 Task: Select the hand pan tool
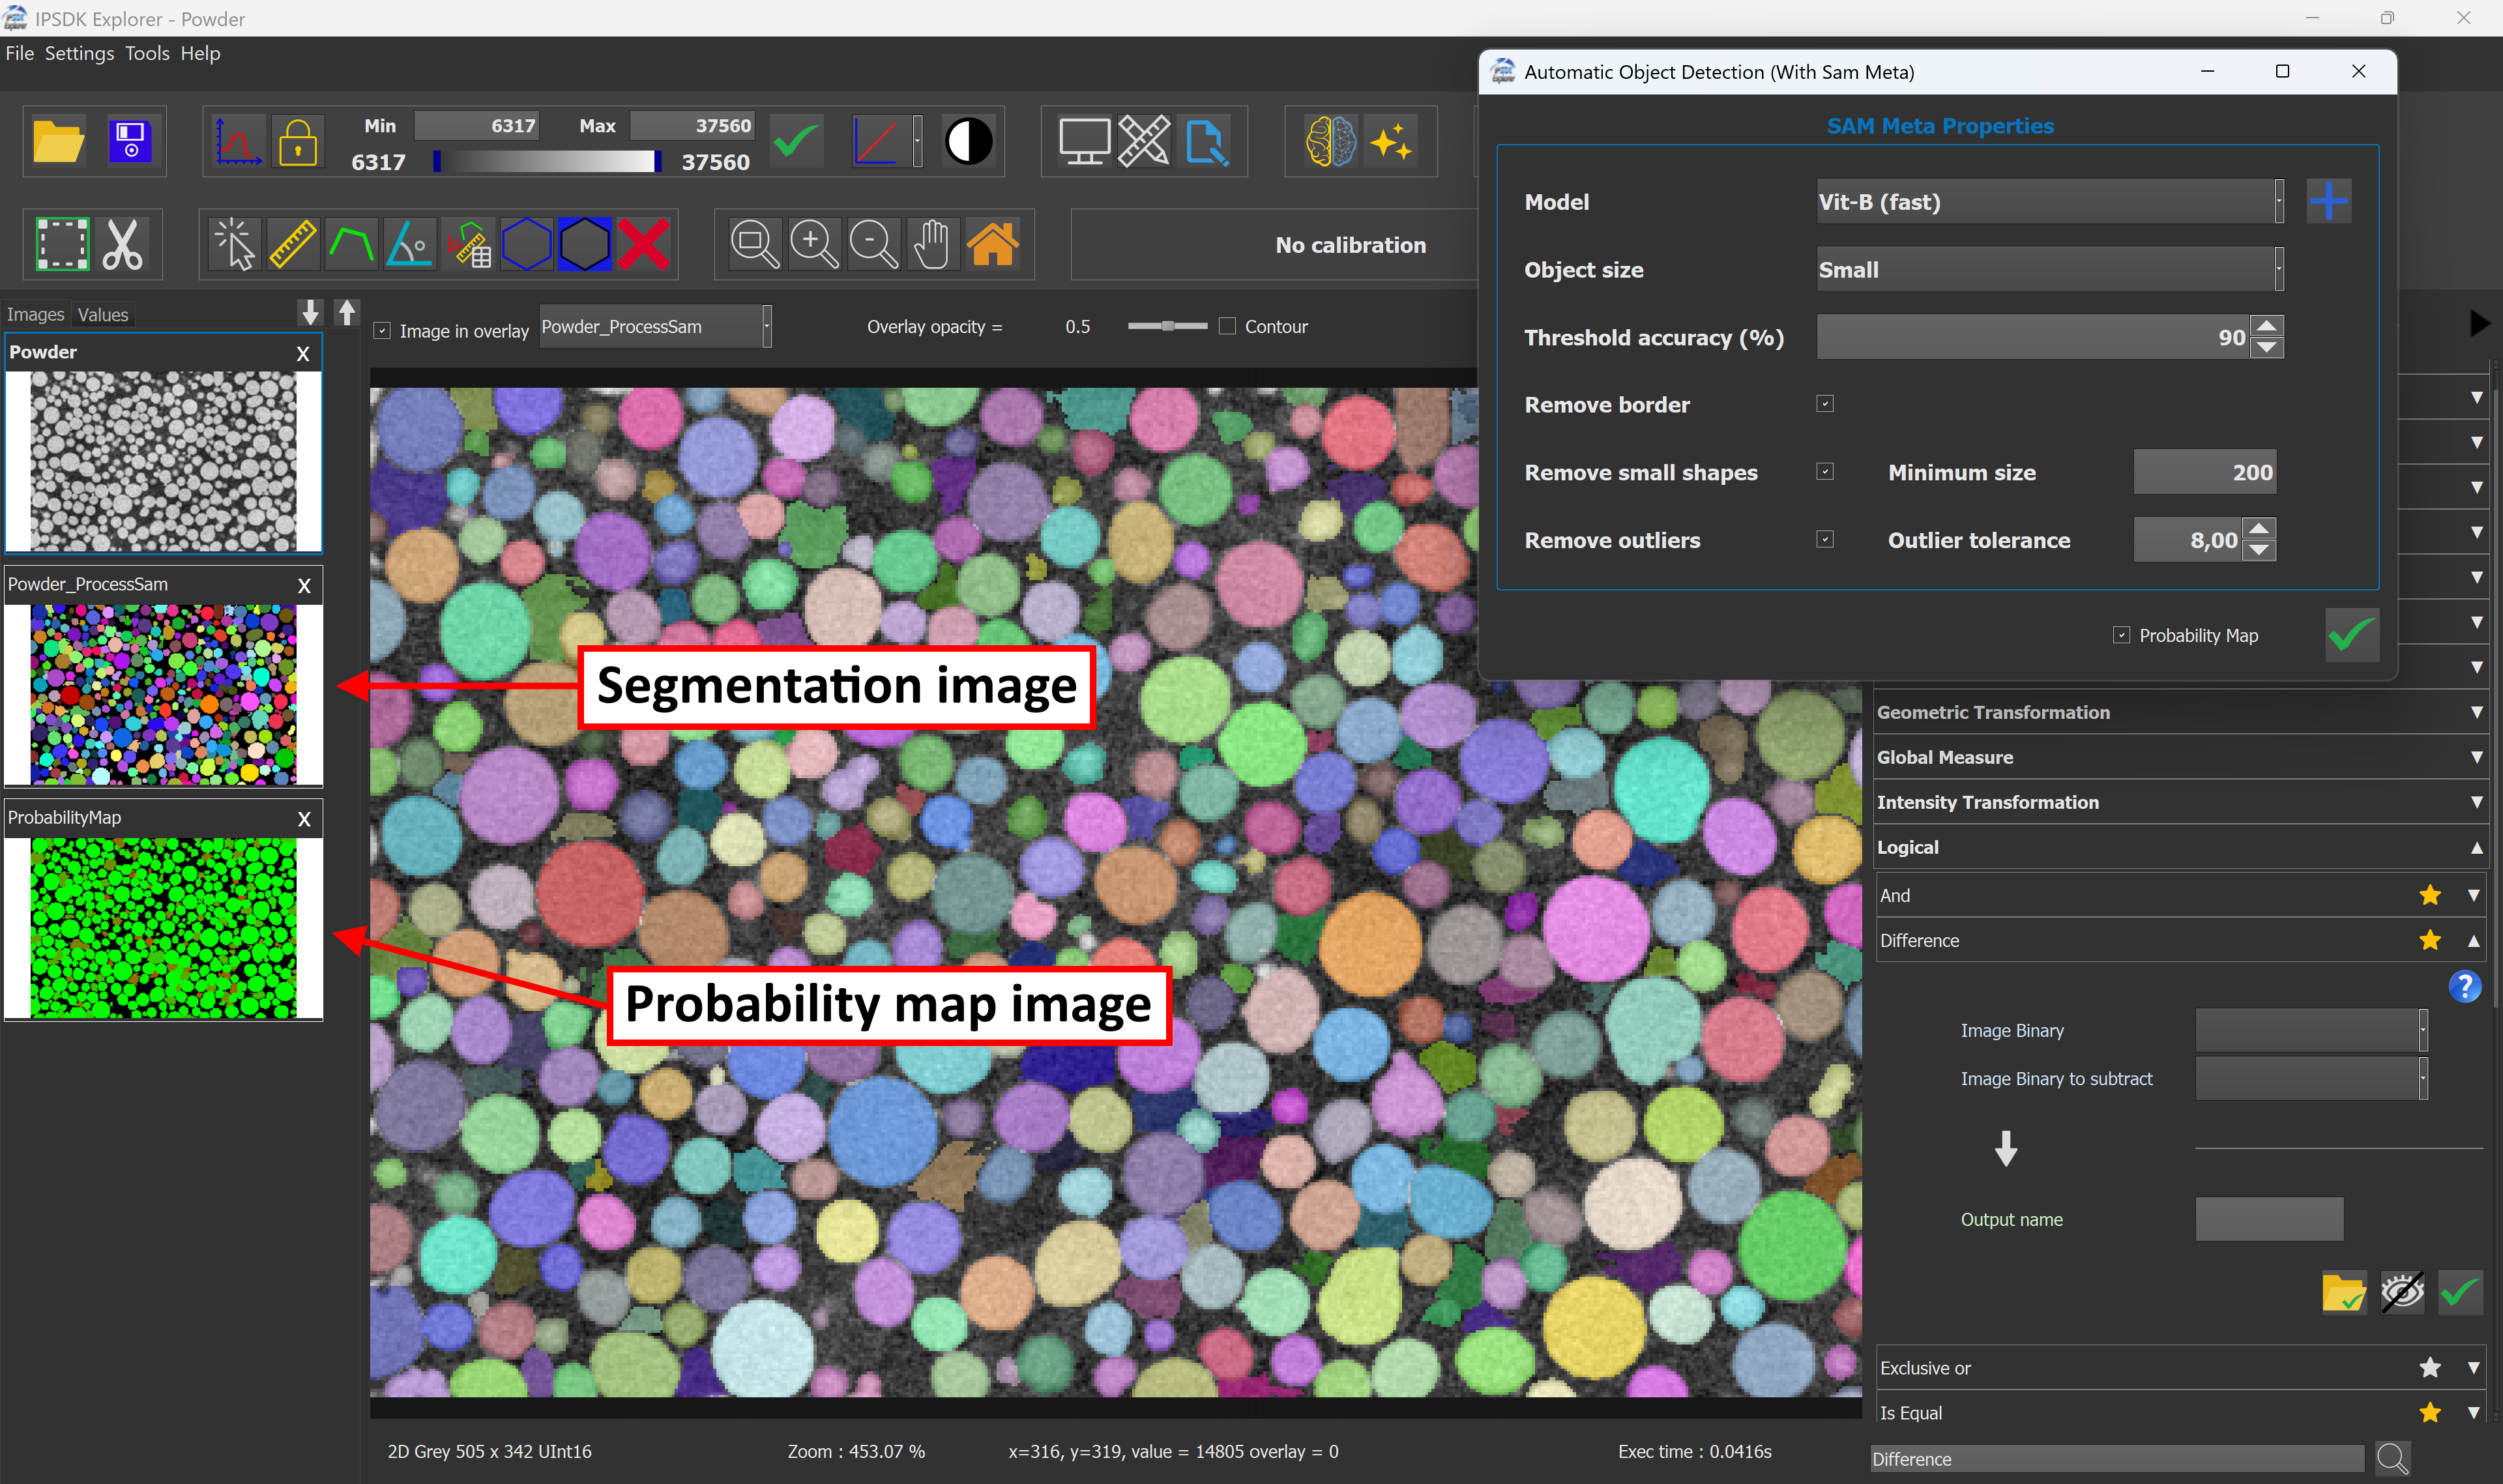coord(932,245)
